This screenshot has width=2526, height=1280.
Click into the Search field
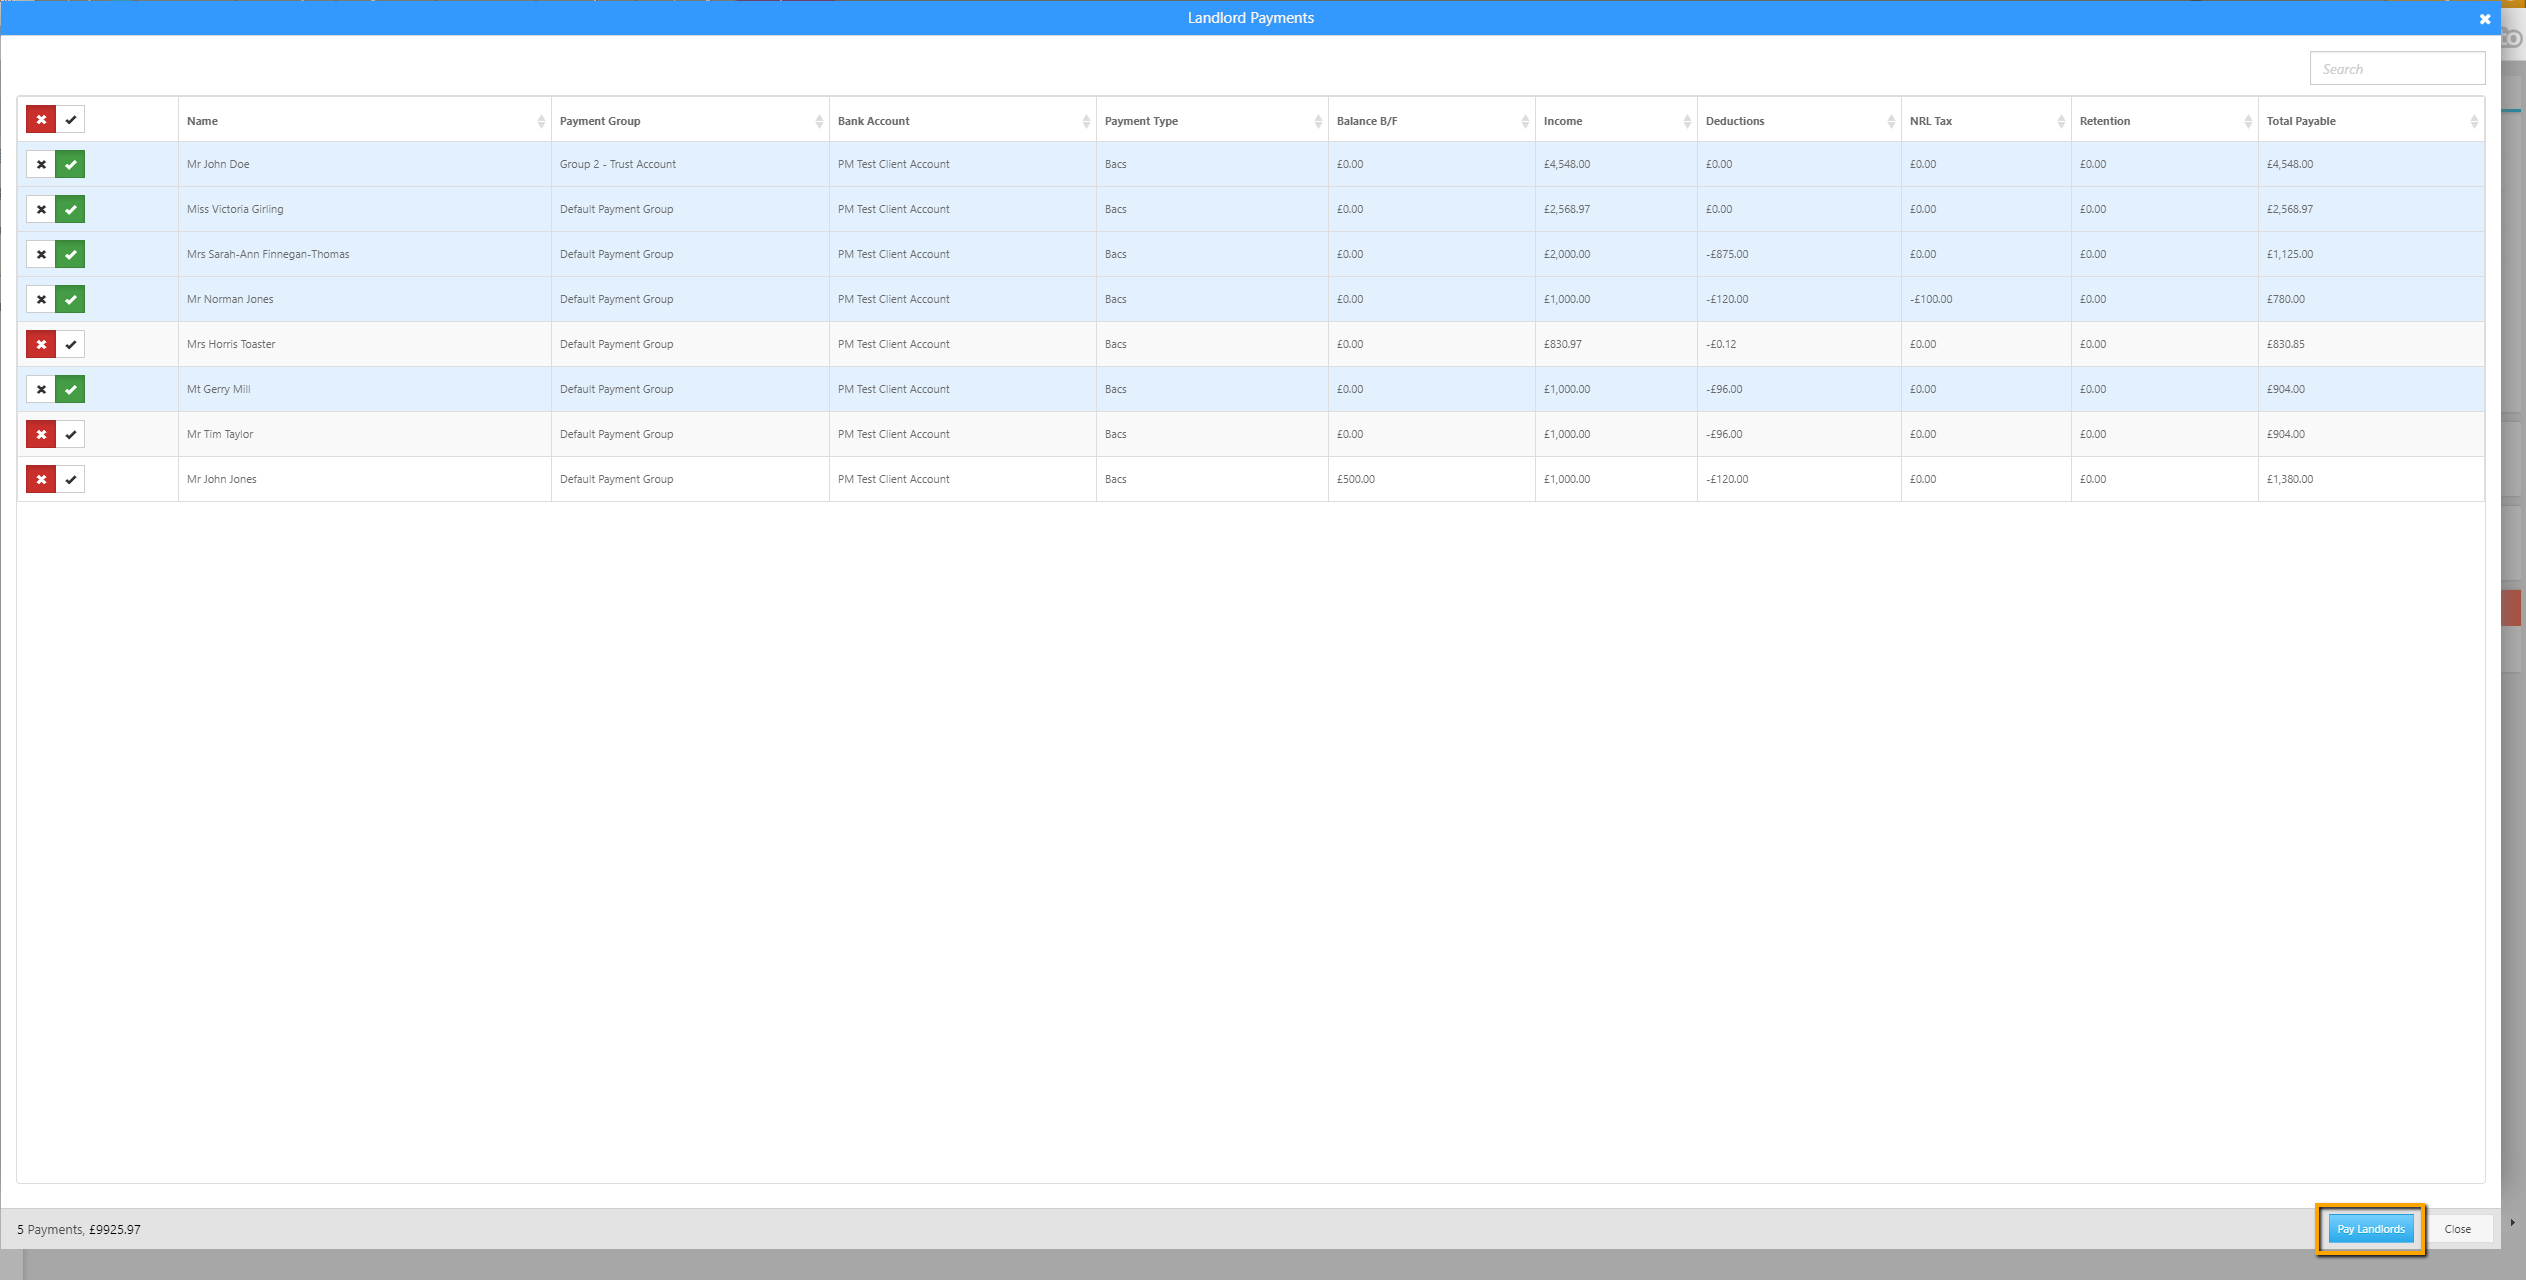2396,69
